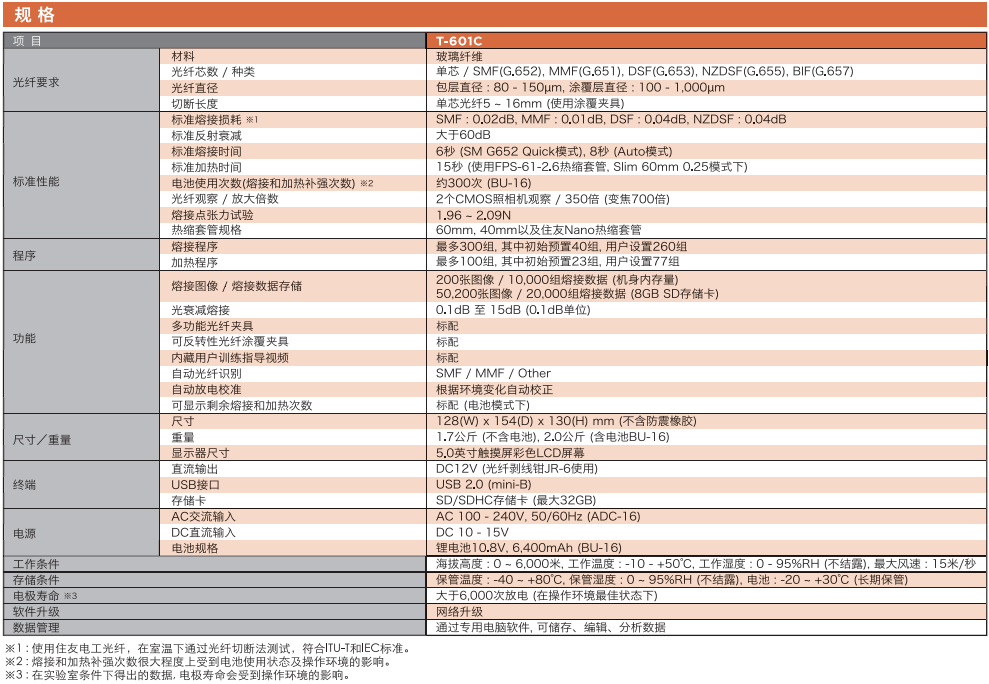Screen dimensions: 989x684
Task: Click the 'DC 10 - 15V' value
Action: click(x=472, y=532)
